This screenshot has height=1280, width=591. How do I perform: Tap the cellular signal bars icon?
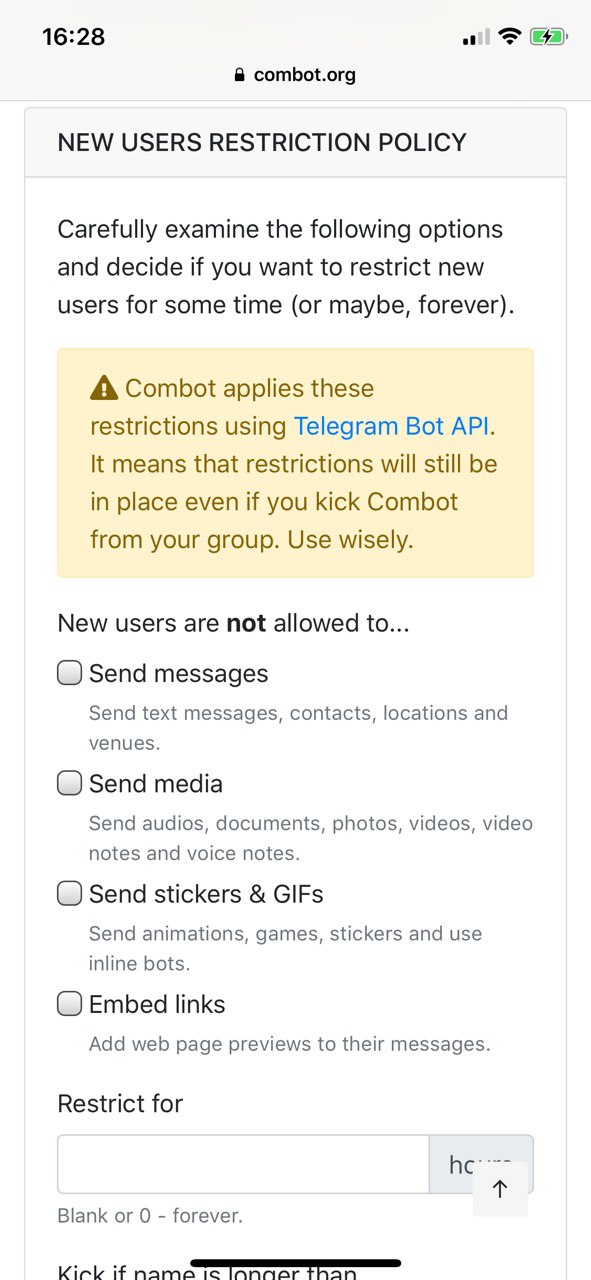click(476, 37)
